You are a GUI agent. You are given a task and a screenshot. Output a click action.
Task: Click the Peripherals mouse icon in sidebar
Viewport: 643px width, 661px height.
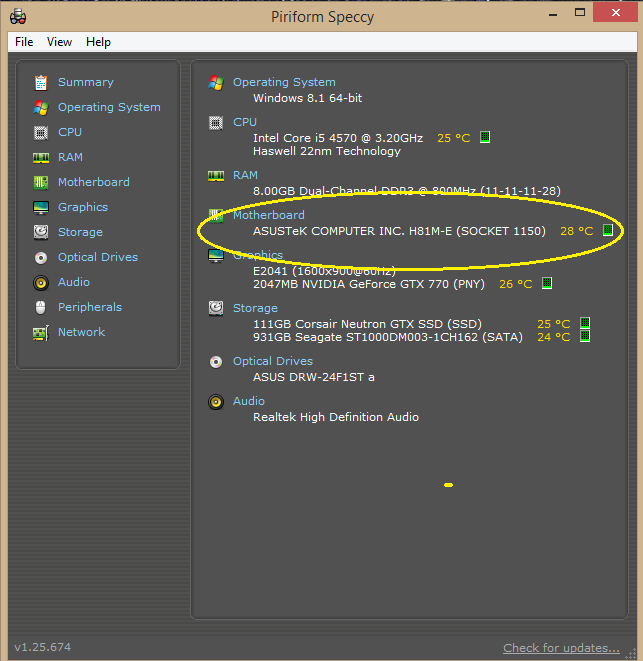click(x=40, y=307)
